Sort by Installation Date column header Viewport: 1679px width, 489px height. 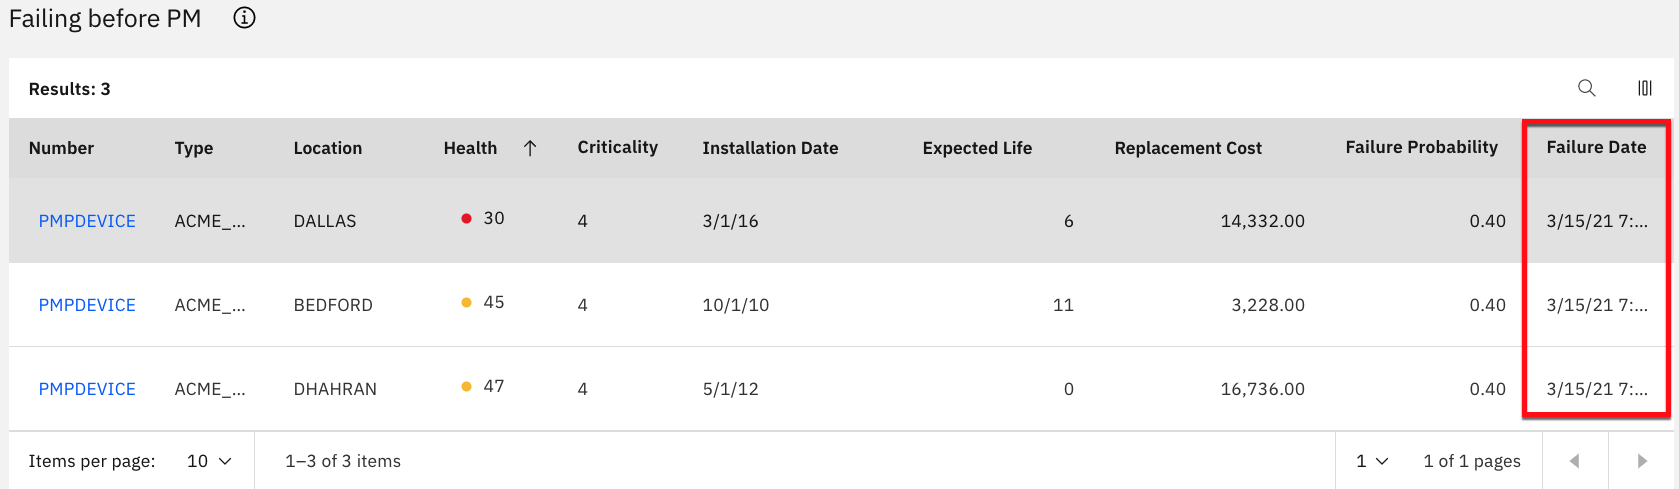coord(770,148)
